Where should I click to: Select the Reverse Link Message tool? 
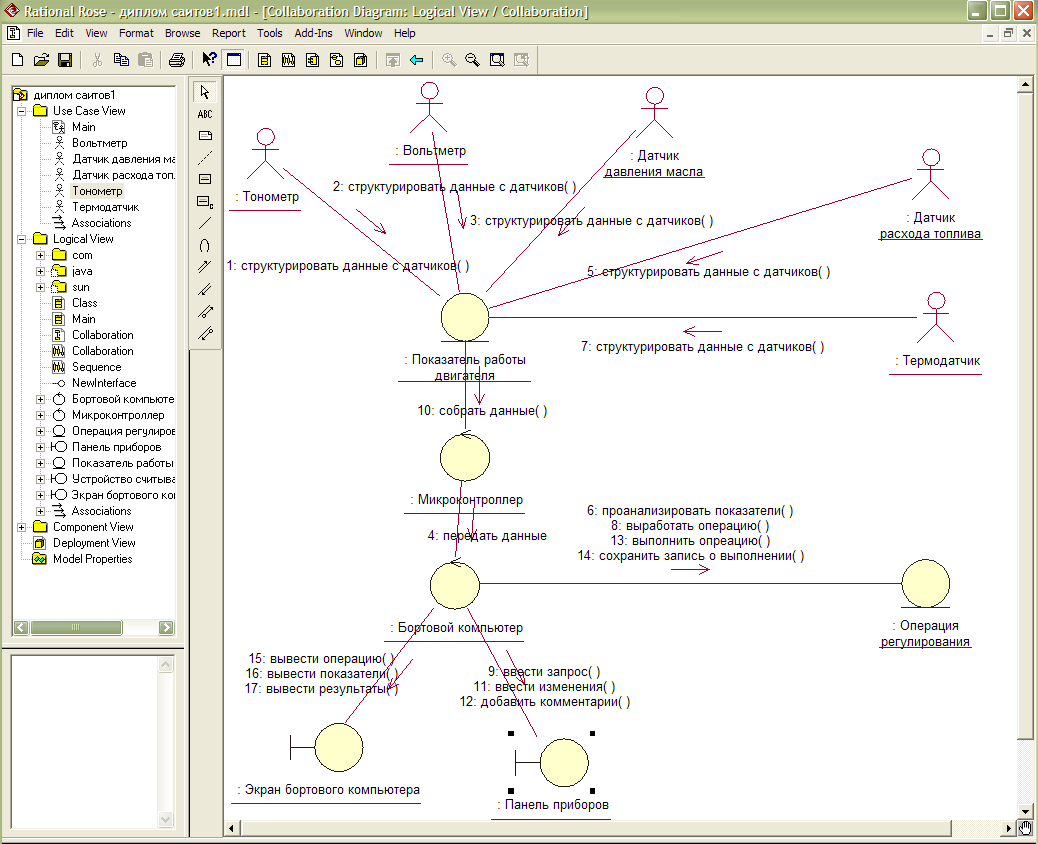click(205, 289)
